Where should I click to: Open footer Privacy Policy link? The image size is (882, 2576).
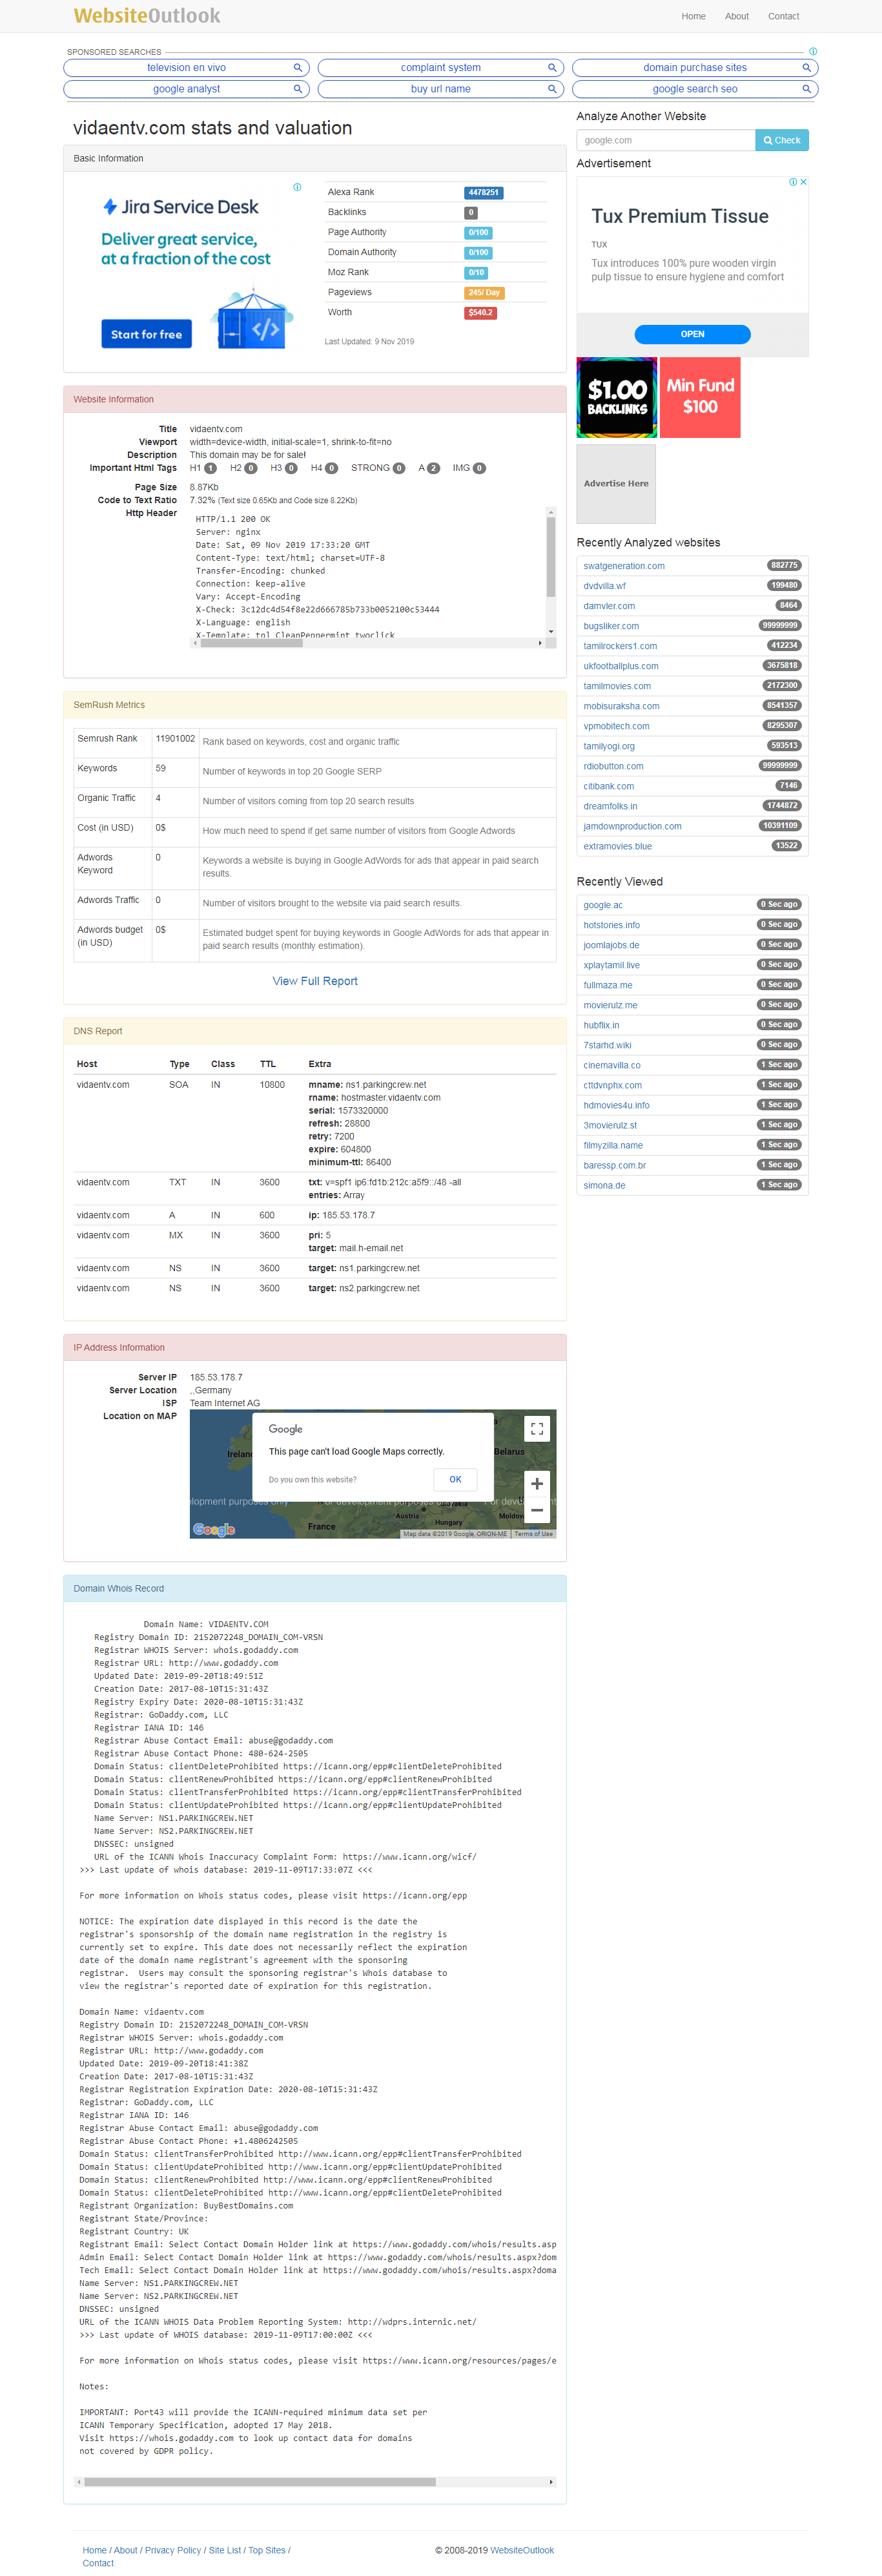tap(173, 2550)
